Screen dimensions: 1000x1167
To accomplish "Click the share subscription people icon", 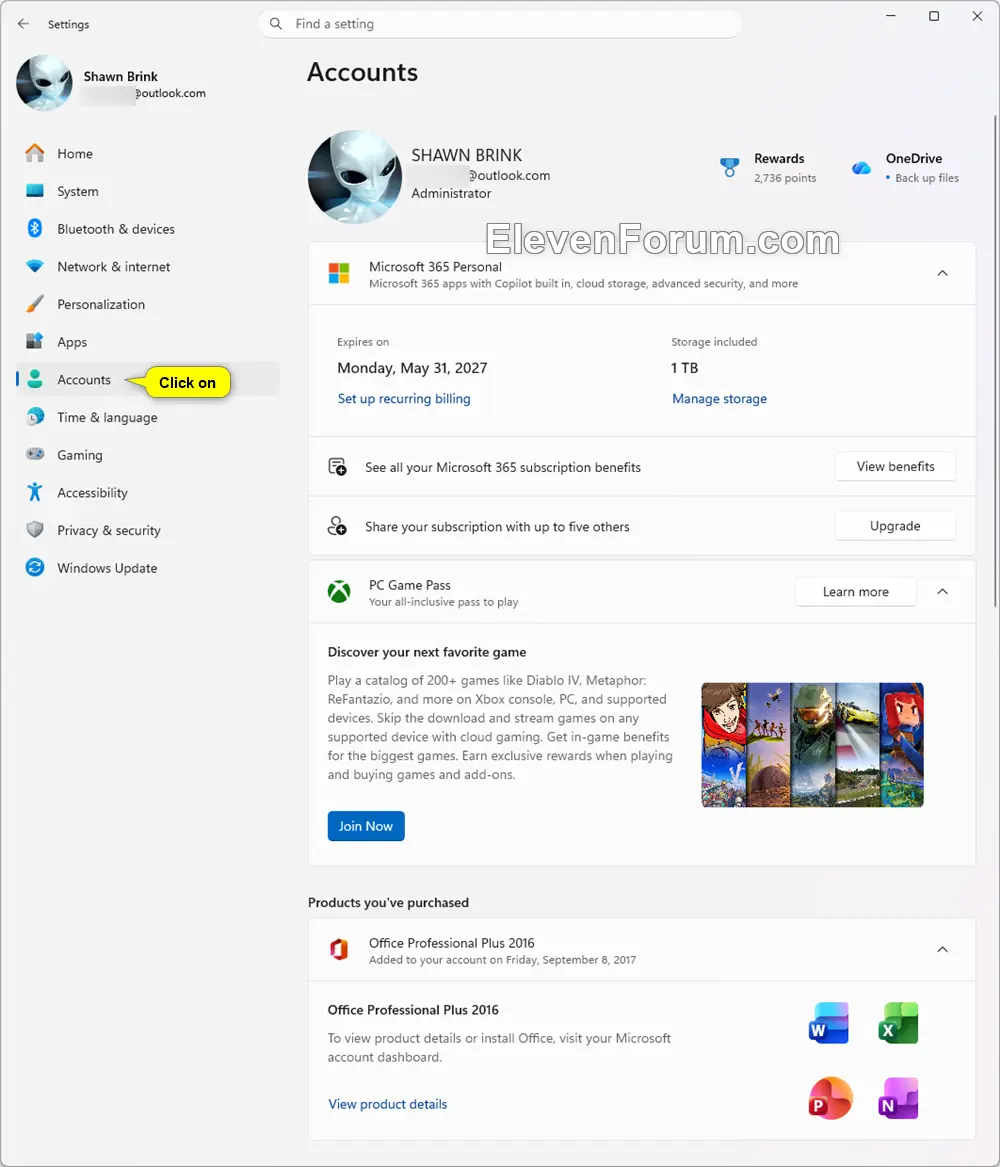I will 338,526.
